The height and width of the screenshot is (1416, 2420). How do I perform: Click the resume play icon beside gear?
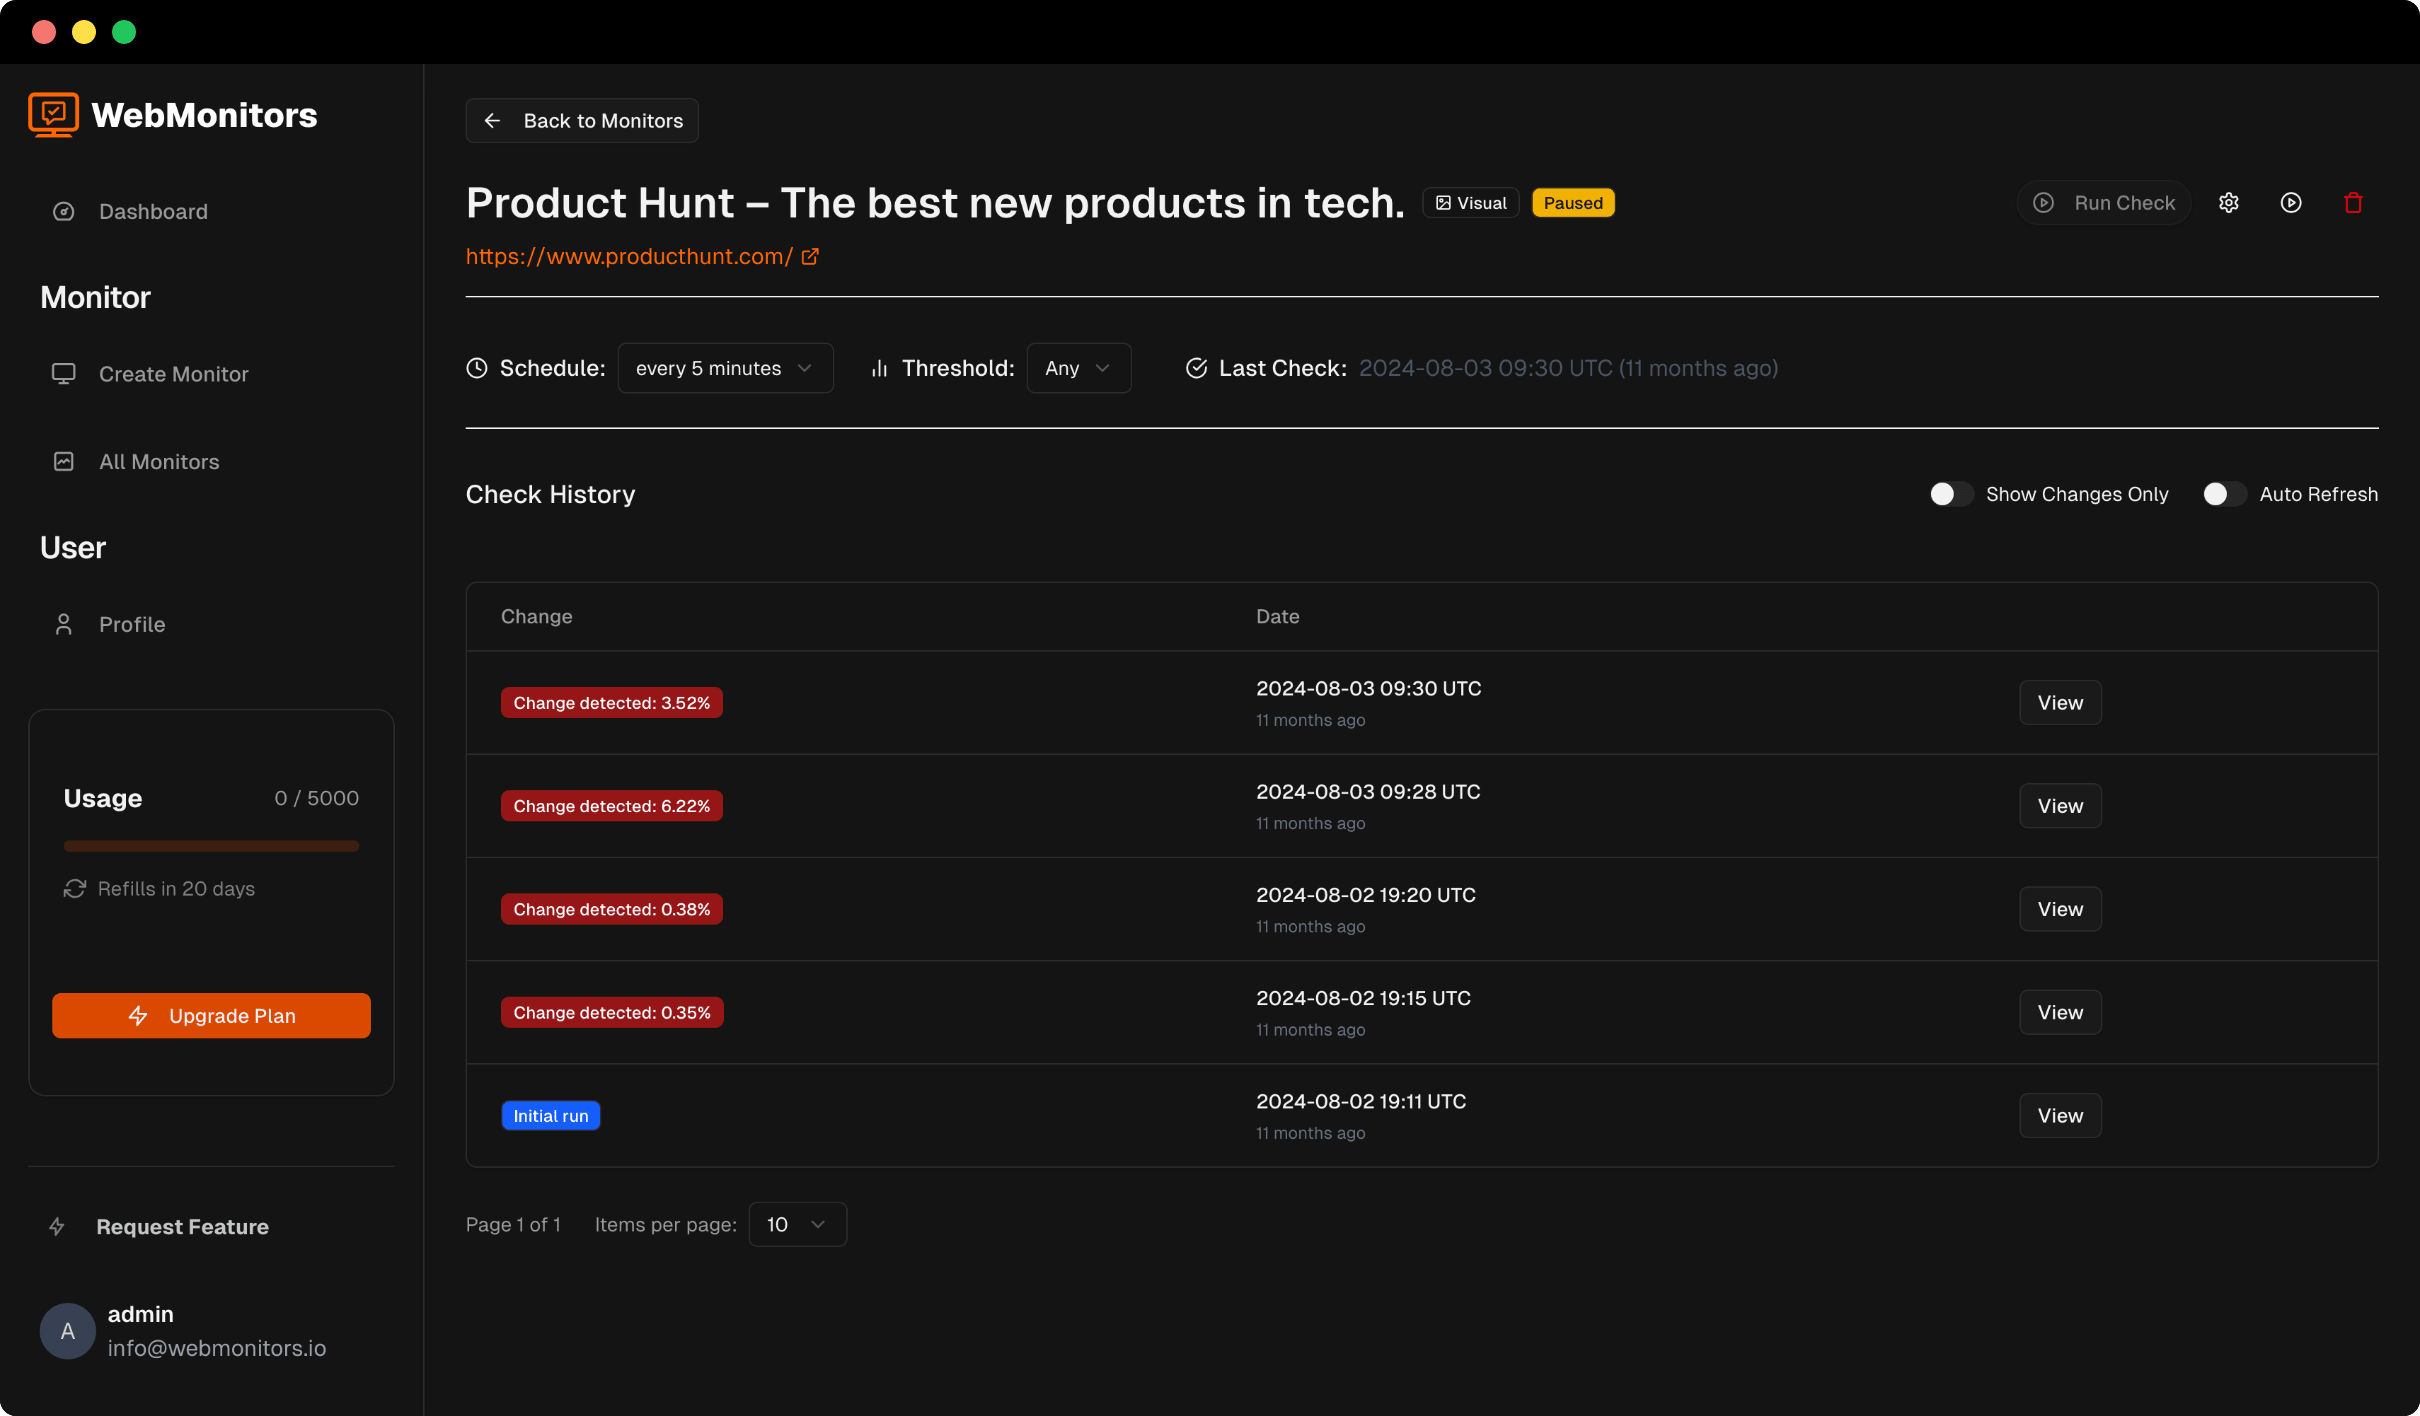(x=2291, y=203)
